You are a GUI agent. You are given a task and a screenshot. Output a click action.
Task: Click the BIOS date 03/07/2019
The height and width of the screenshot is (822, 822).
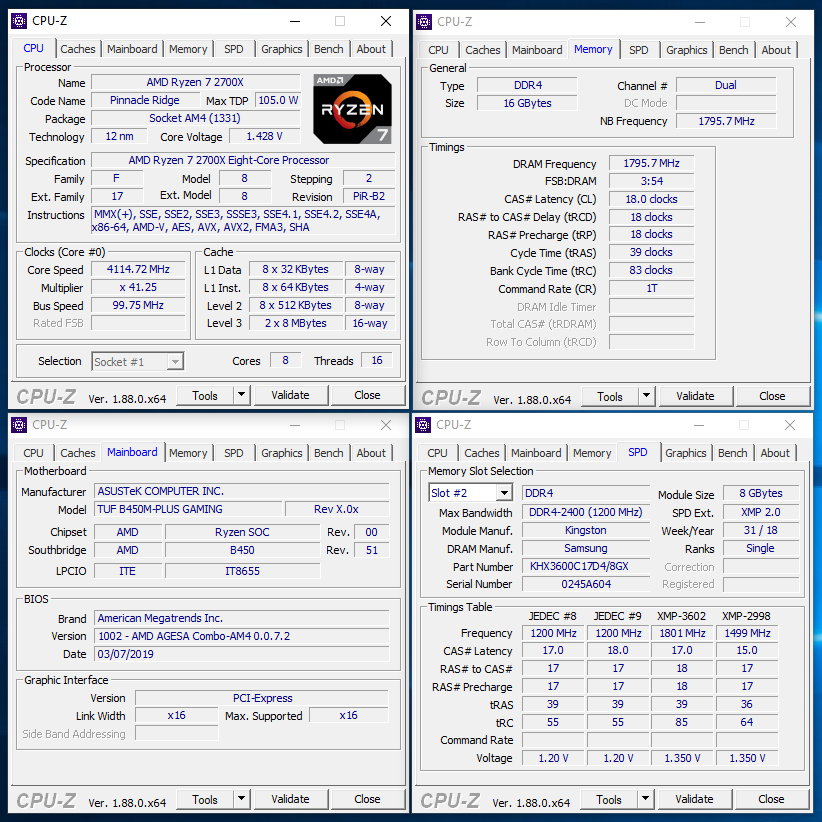(242, 654)
